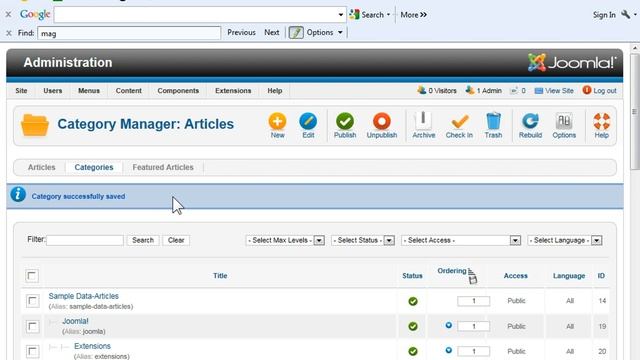
Task: Open the Select Language dropdown
Action: [565, 240]
